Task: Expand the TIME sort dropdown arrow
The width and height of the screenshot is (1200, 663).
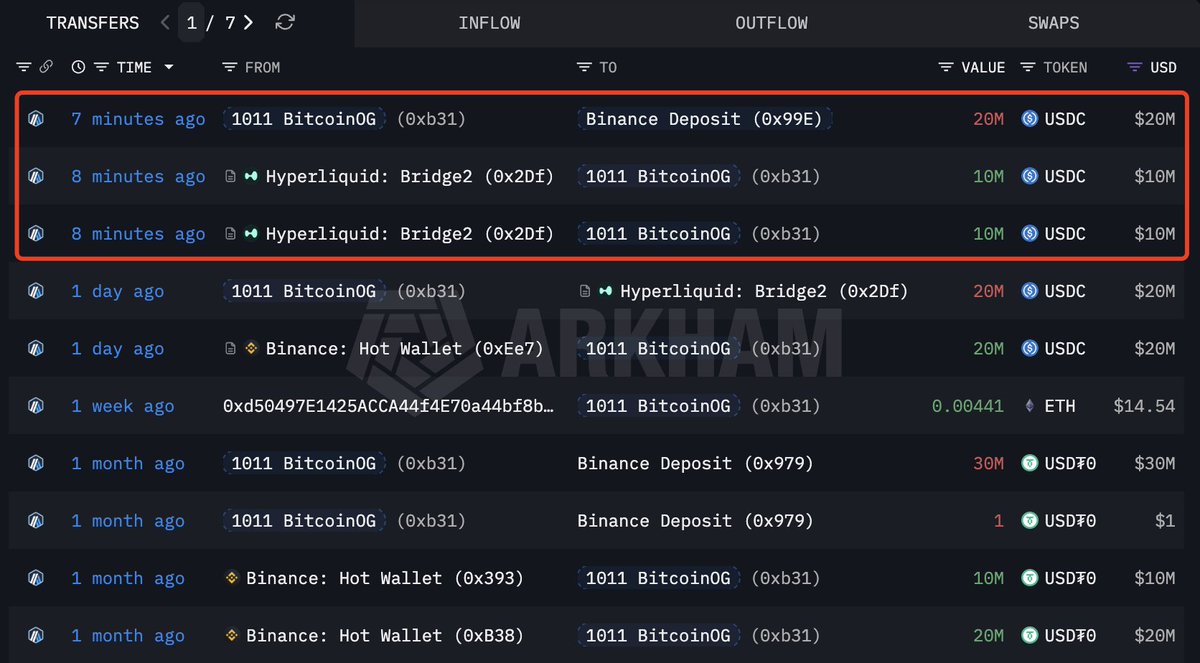Action: (x=168, y=67)
